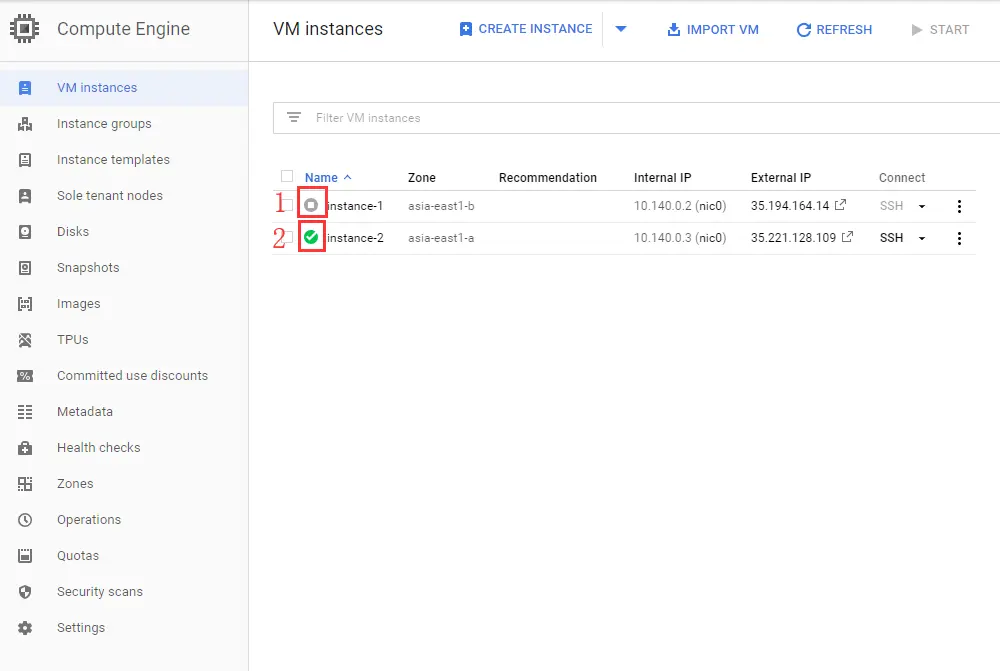Click the Settings gear icon
The height and width of the screenshot is (671, 1000).
click(x=25, y=628)
